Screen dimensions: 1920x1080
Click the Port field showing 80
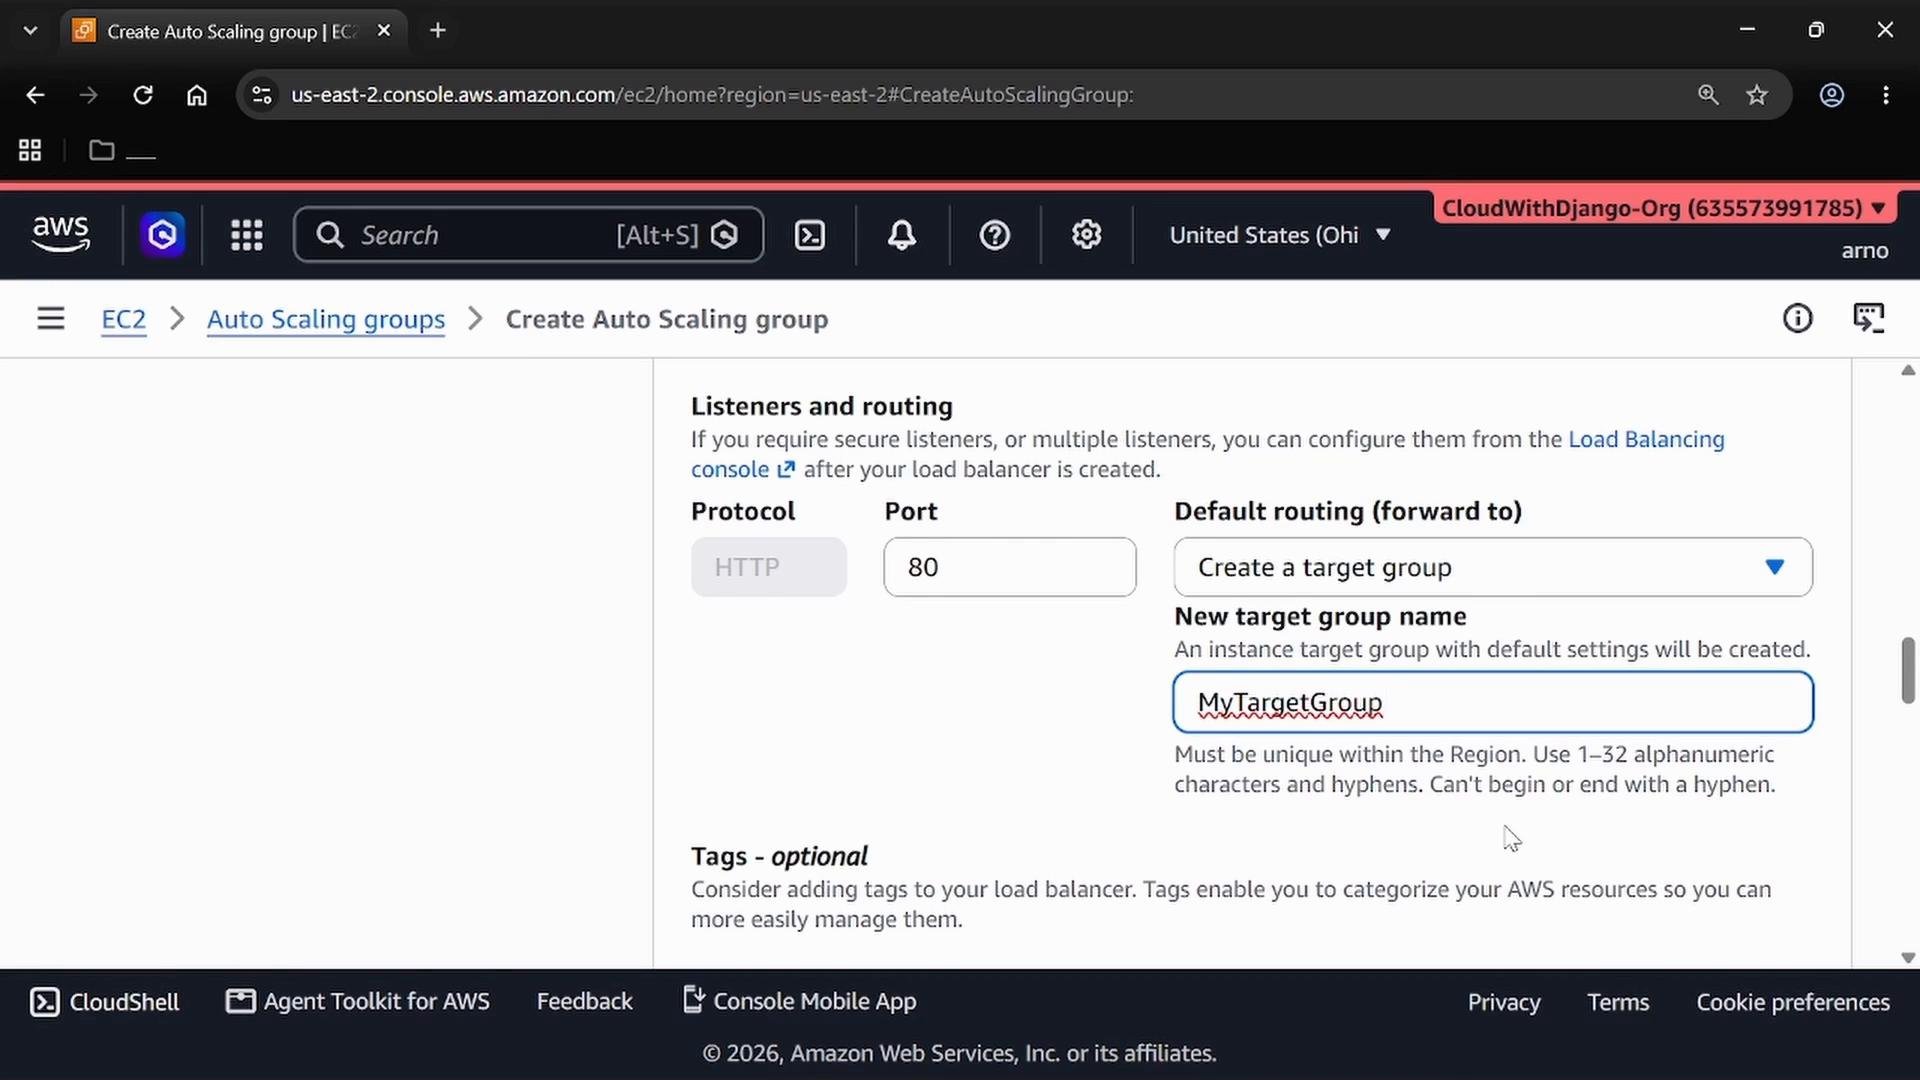pos(1010,567)
